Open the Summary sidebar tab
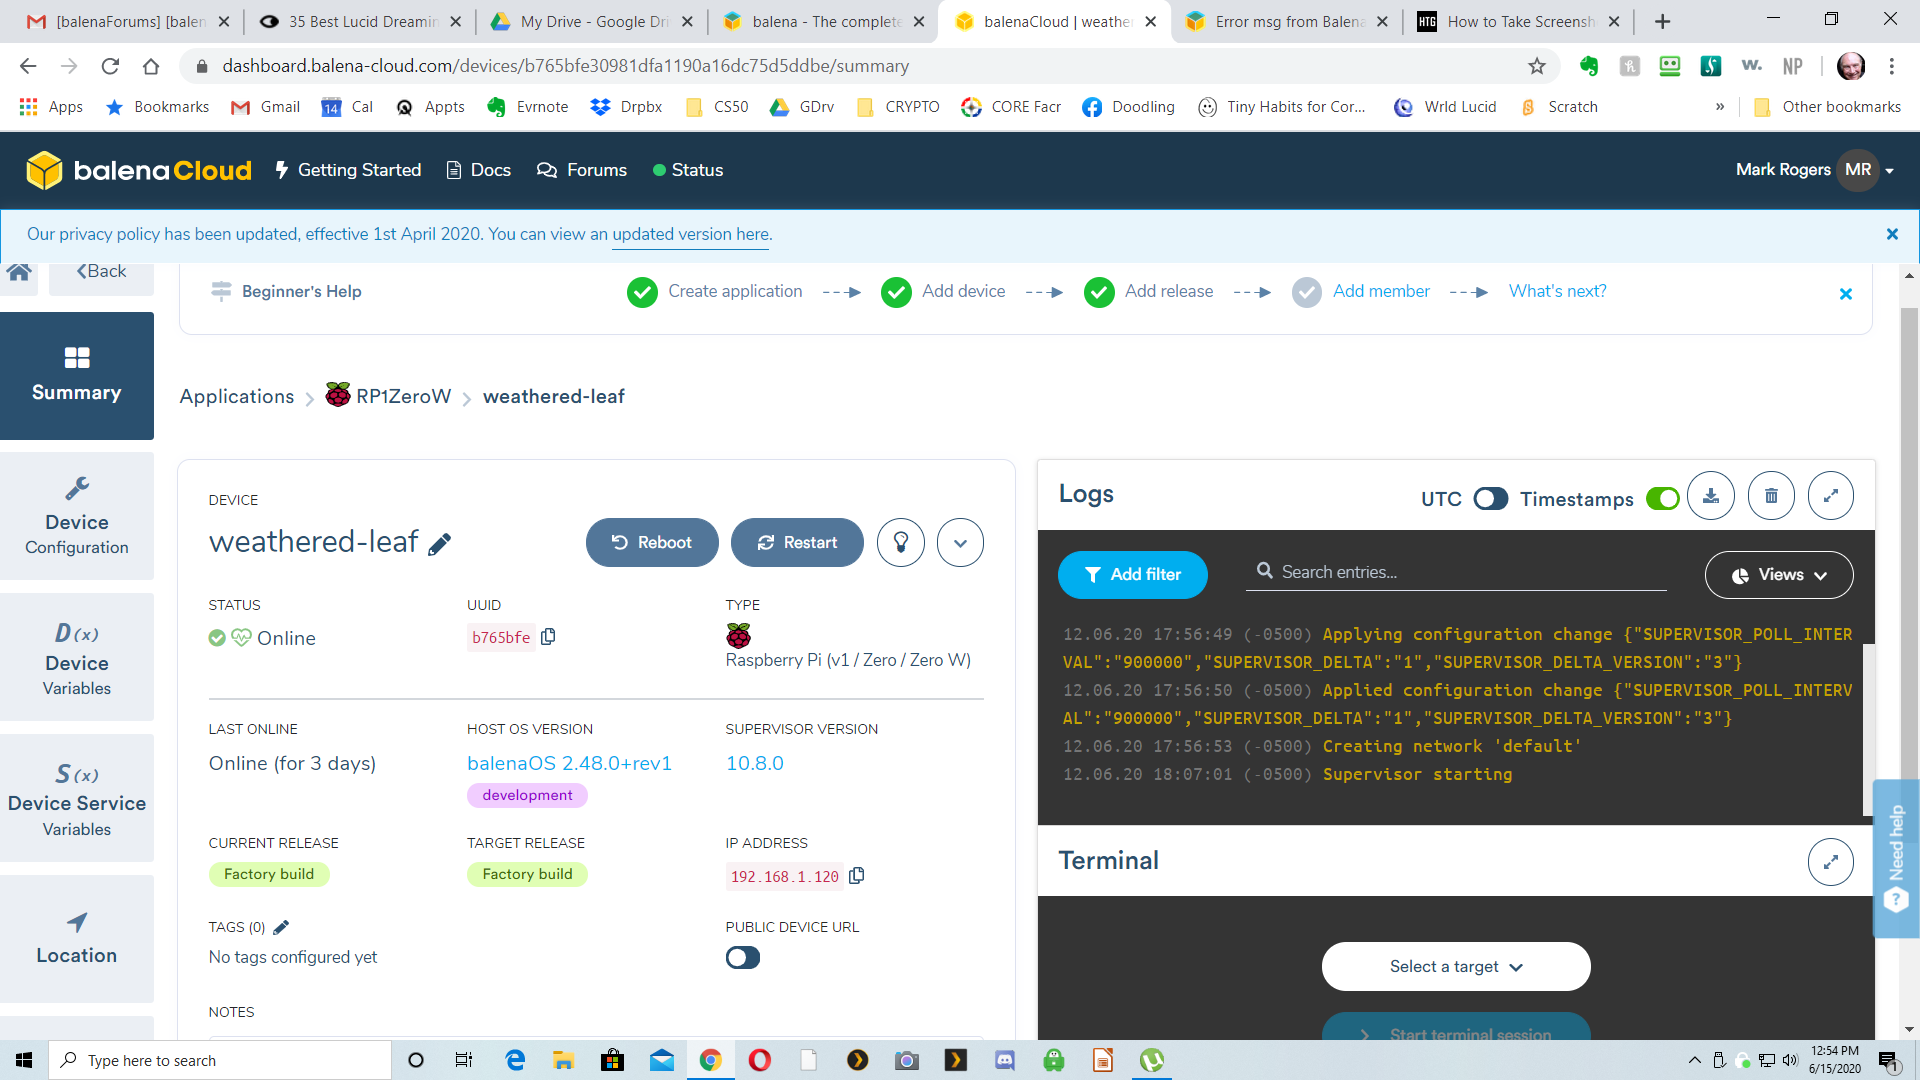The image size is (1920, 1080). point(77,376)
